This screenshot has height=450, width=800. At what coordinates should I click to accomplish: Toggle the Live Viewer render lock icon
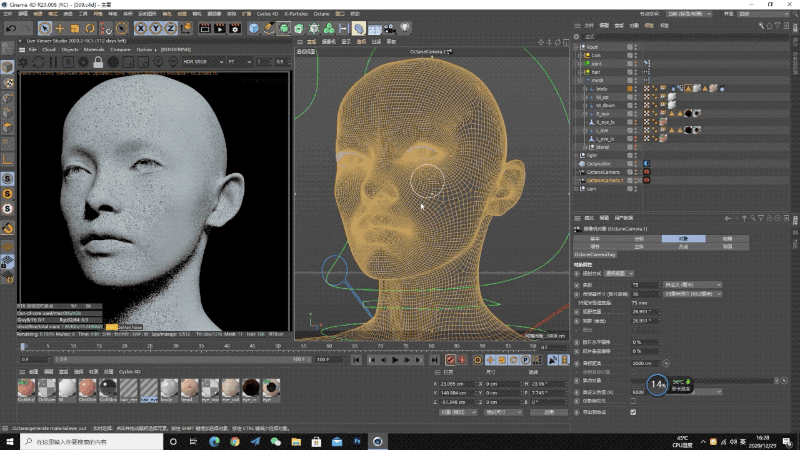[98, 62]
